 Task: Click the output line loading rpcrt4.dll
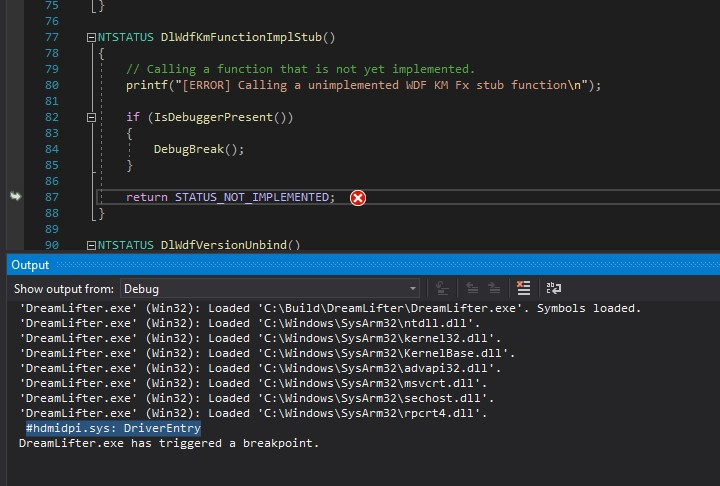click(x=253, y=413)
